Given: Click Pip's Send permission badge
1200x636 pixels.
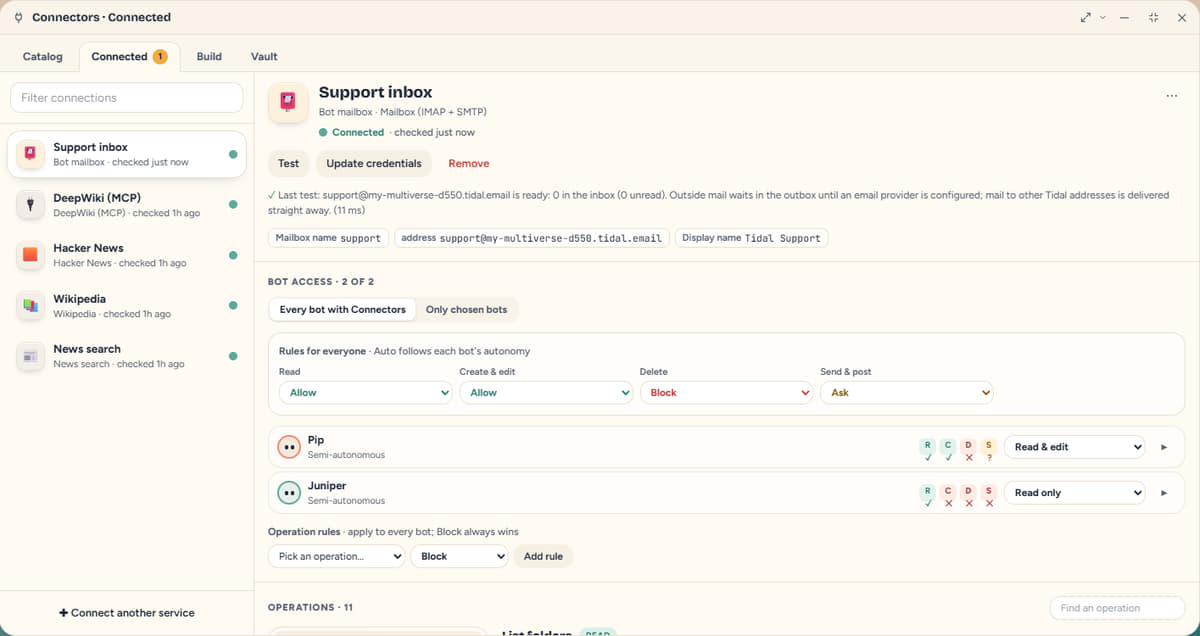Looking at the screenshot, I should [x=989, y=450].
